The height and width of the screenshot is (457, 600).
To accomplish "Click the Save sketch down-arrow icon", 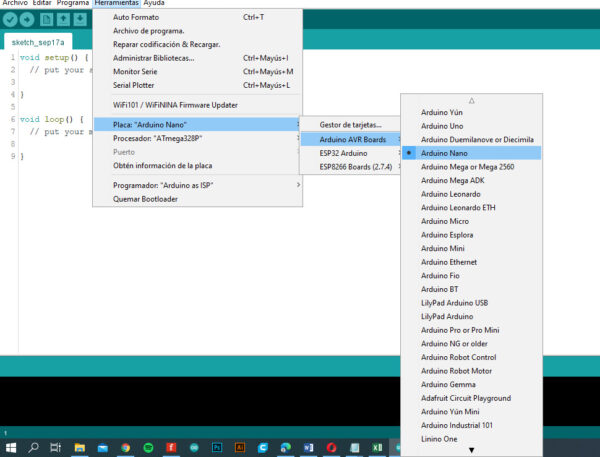I will (80, 20).
